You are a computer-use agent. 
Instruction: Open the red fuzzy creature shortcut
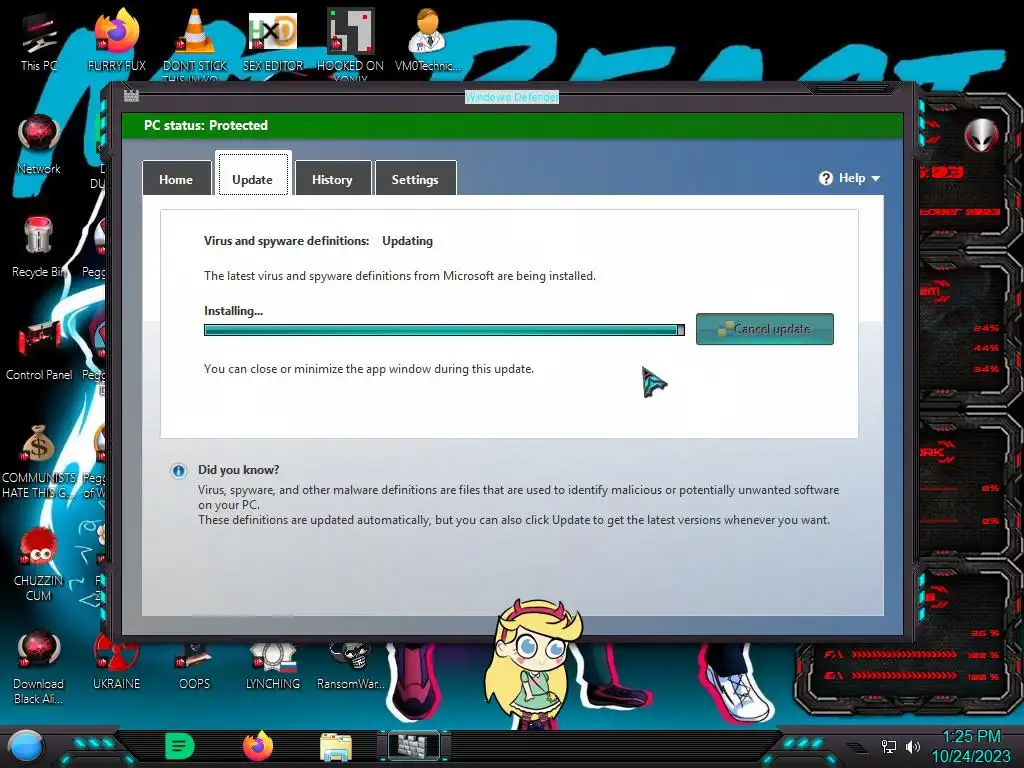coord(39,564)
